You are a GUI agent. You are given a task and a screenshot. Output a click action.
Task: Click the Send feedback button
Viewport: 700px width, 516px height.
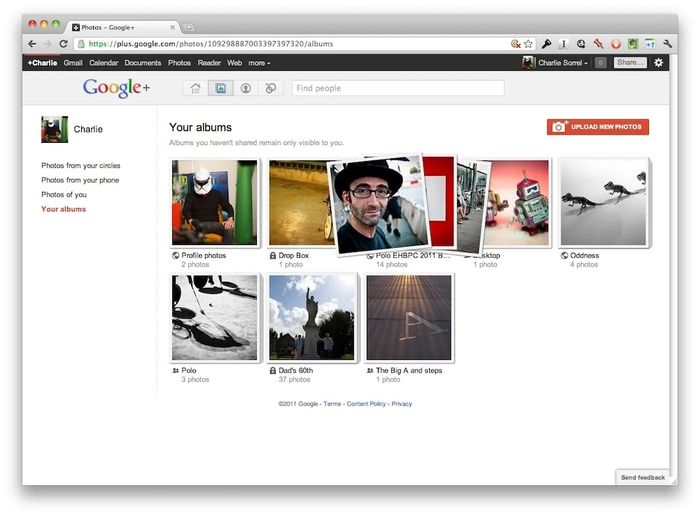point(642,477)
